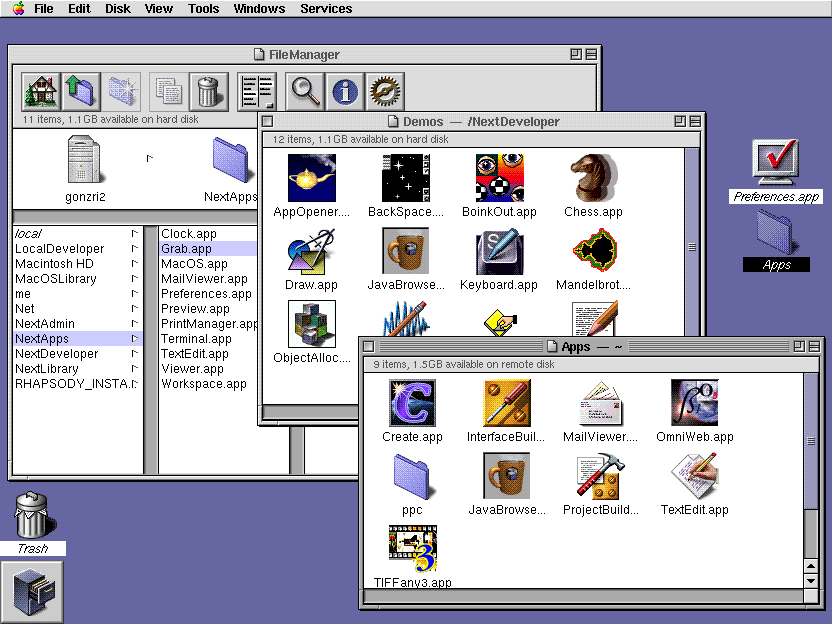832x624 pixels.
Task: Open InterfaceBuilder in the Apps window
Action: point(506,404)
